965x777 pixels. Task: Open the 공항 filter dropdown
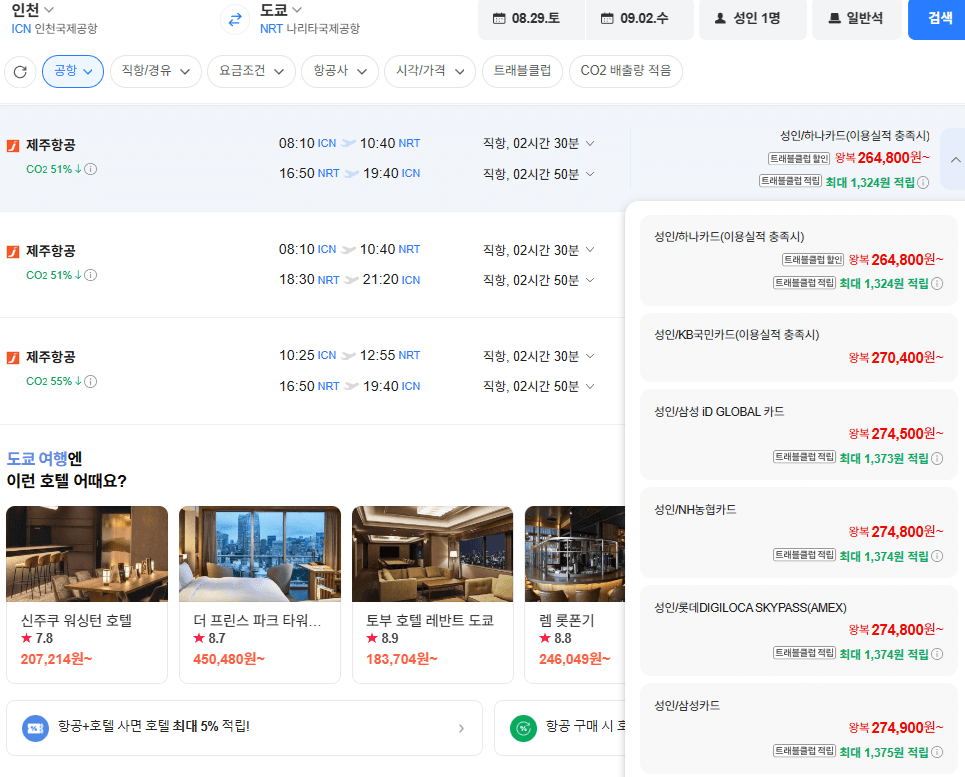[73, 71]
